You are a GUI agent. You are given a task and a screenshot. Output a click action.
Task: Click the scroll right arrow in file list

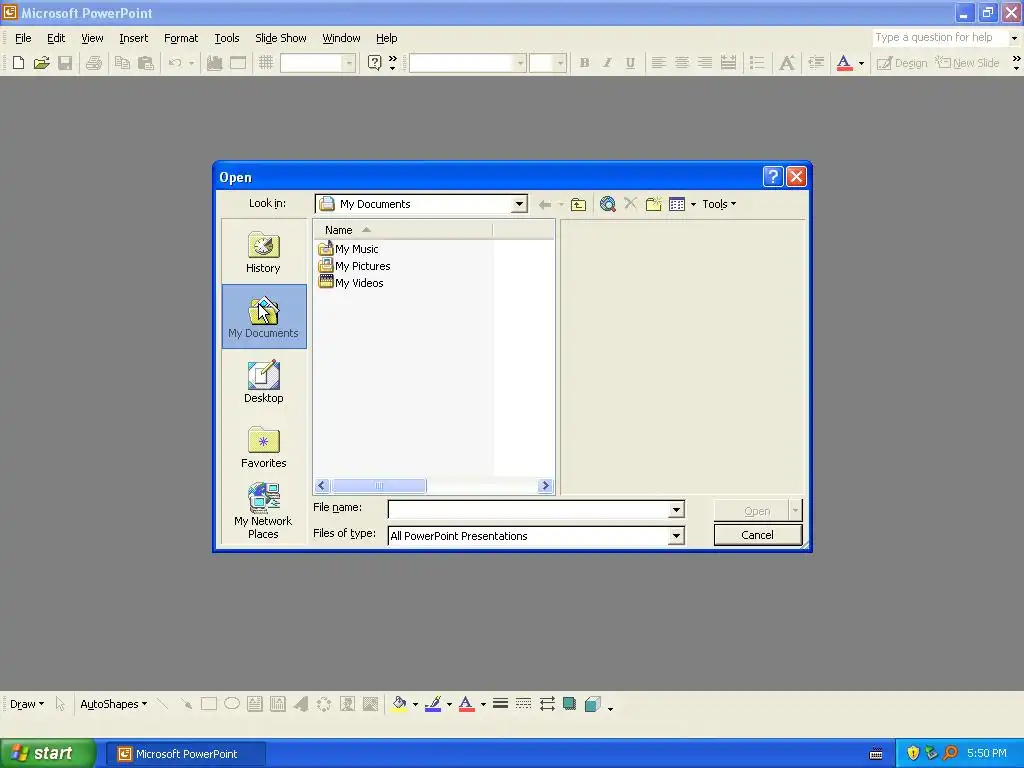coord(545,485)
